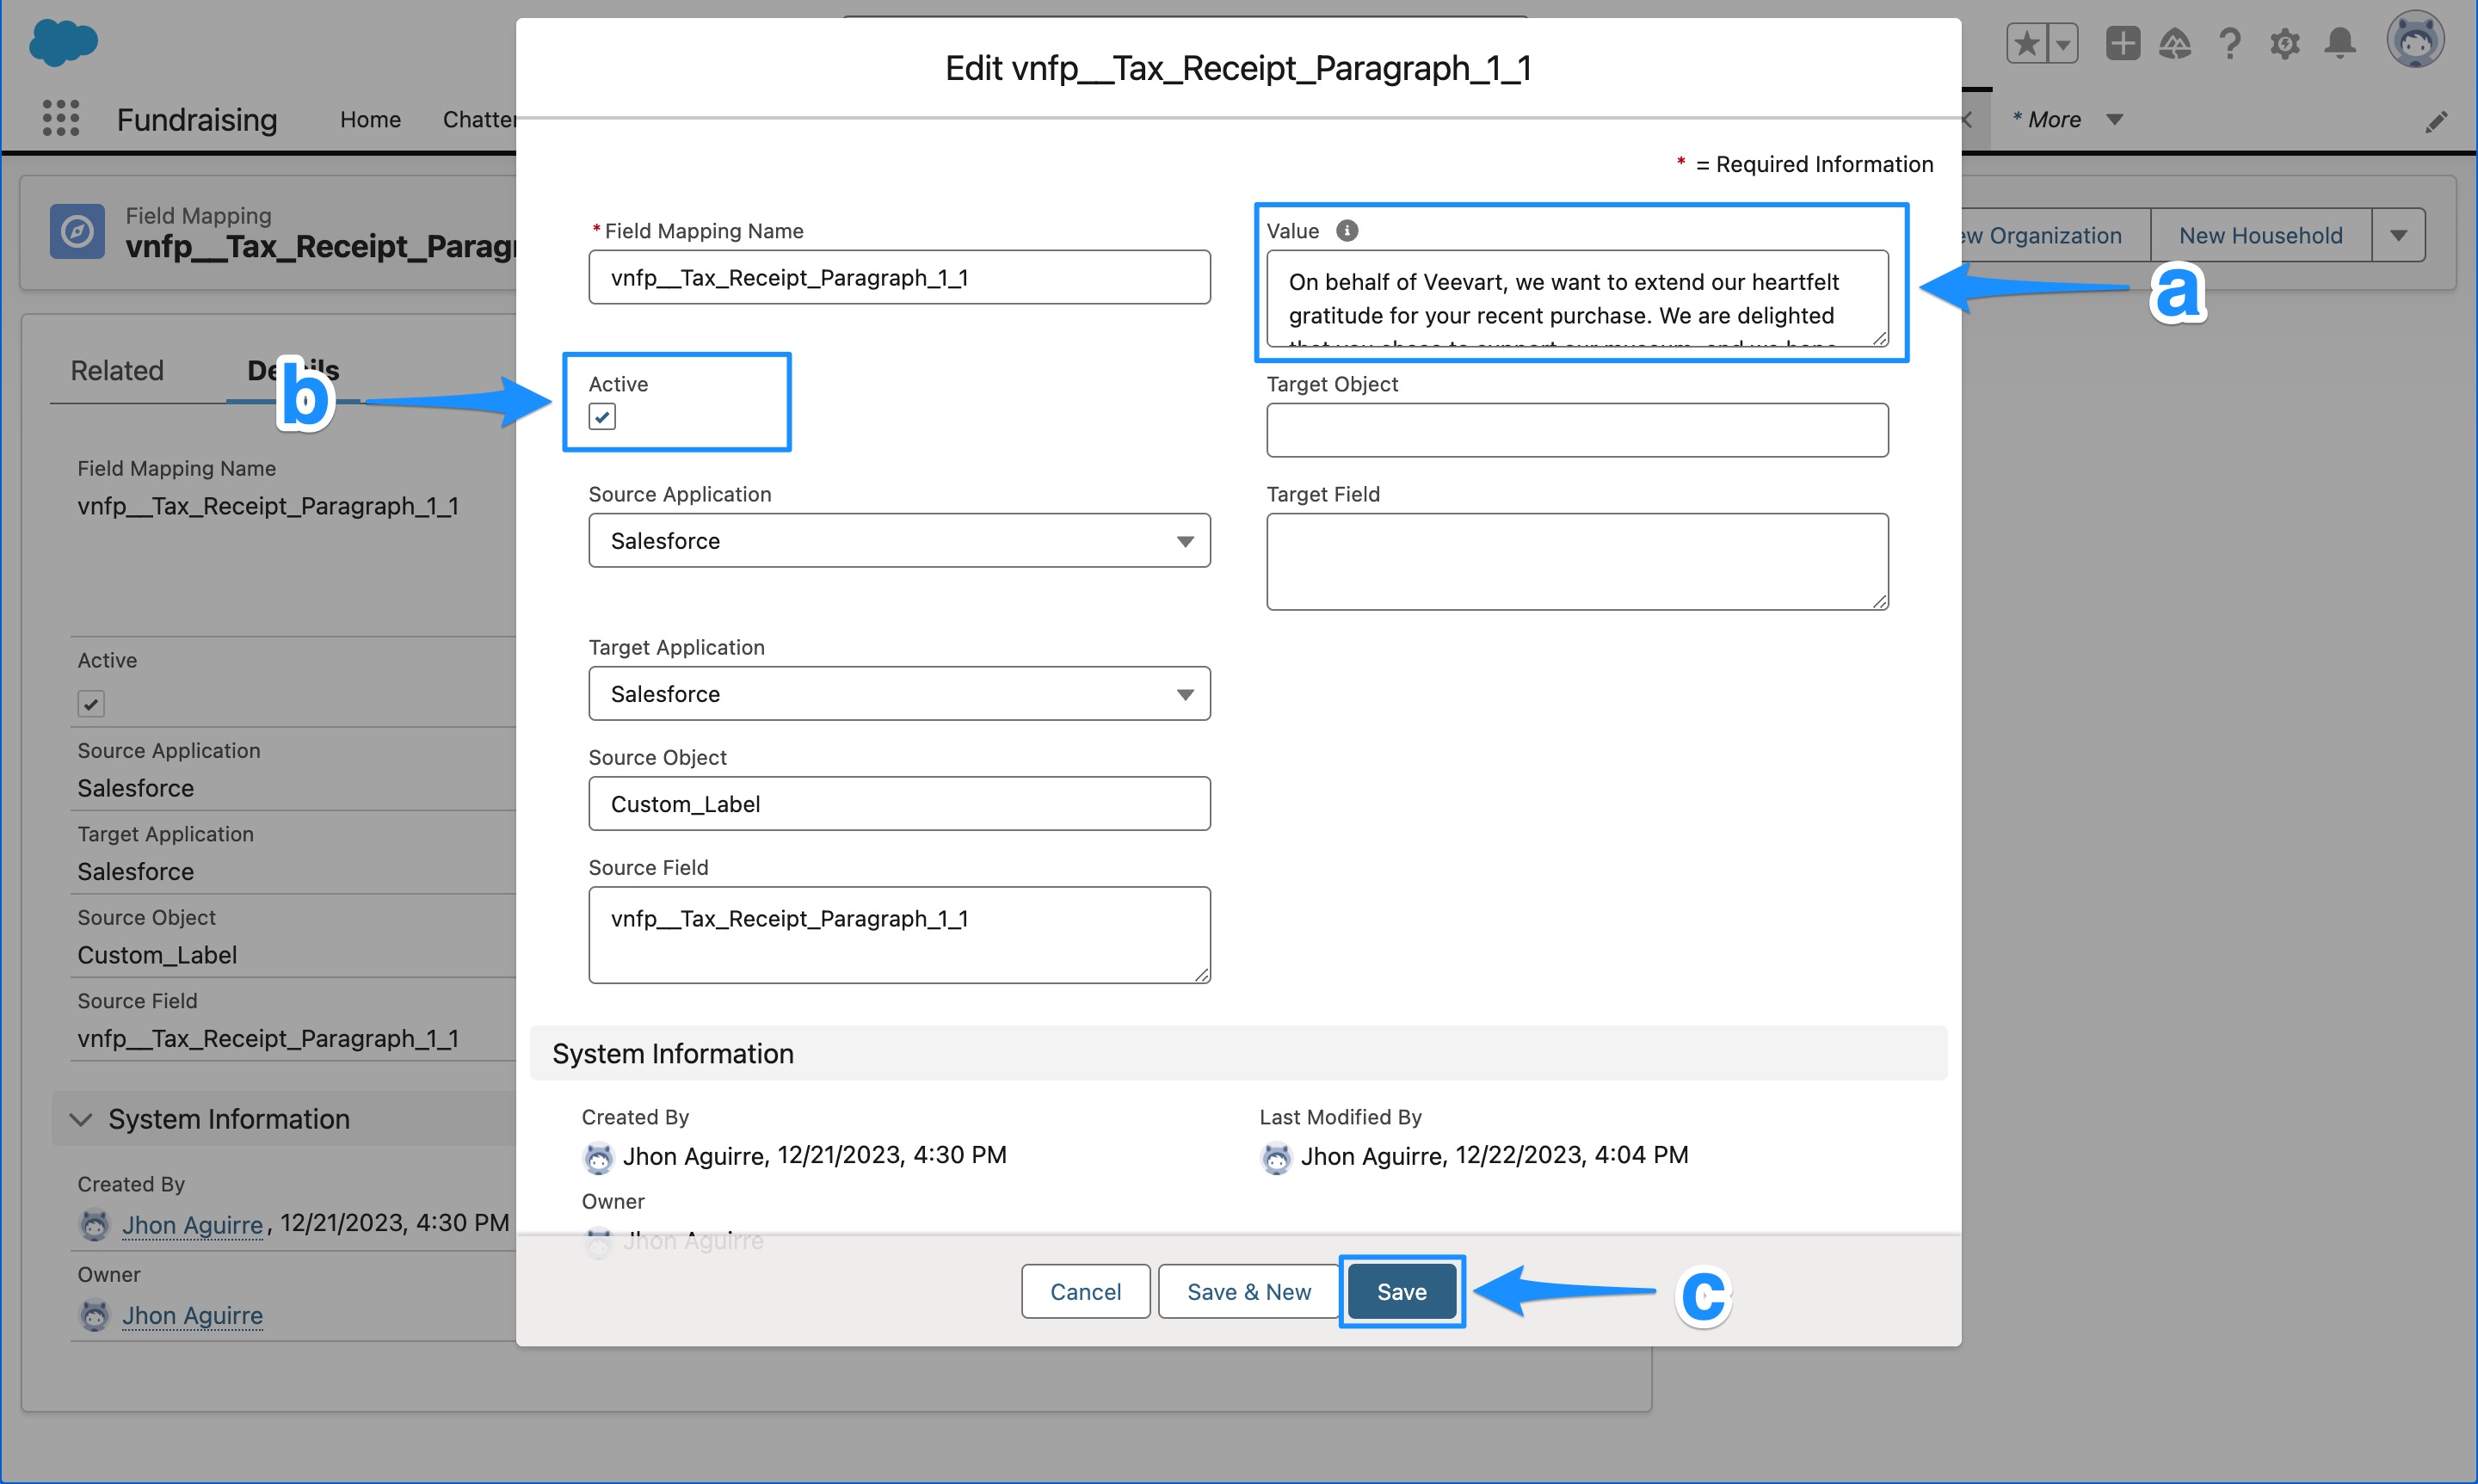This screenshot has height=1484, width=2478.
Task: Toggle the Active checkbox in the dialog
Action: tap(601, 416)
